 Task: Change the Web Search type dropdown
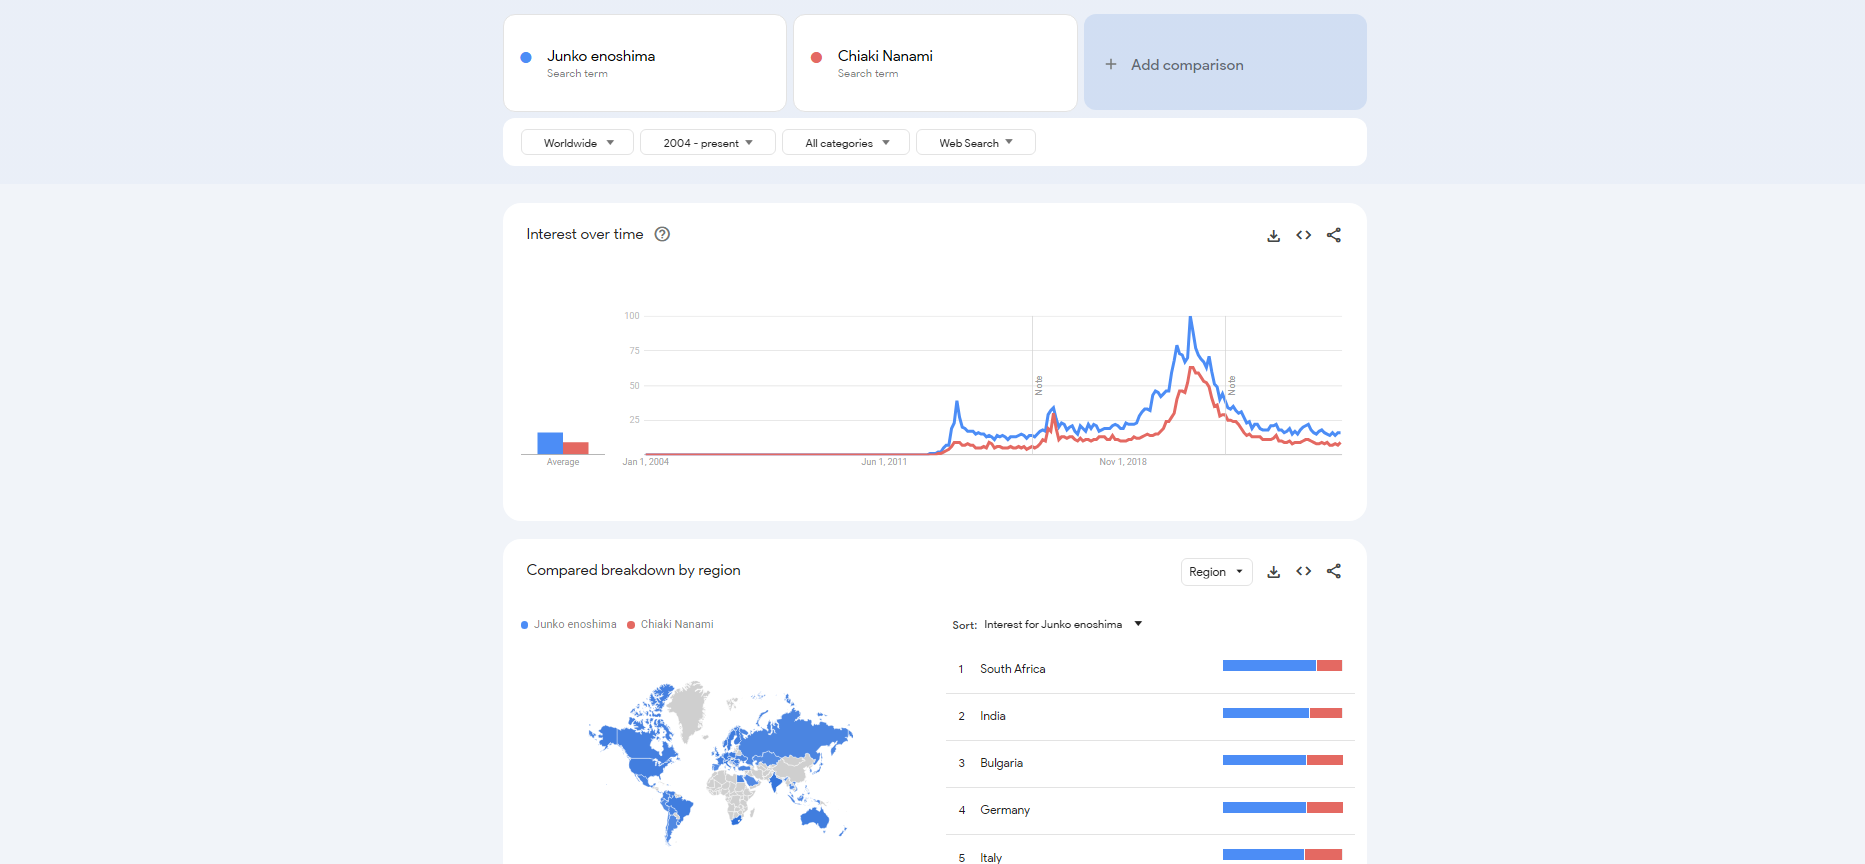[x=975, y=143]
